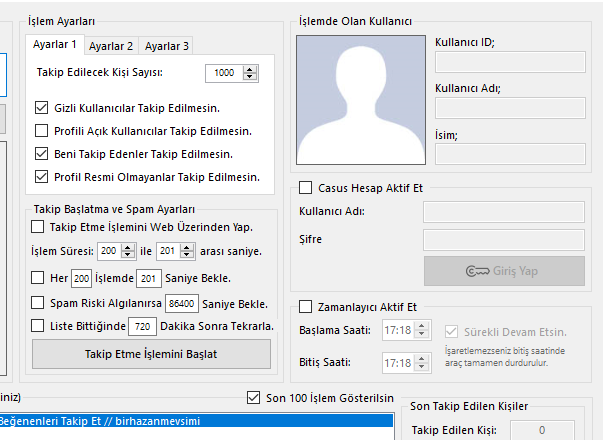Click the Kullanıcı ID text field
The height and width of the screenshot is (440, 603).
click(510, 62)
